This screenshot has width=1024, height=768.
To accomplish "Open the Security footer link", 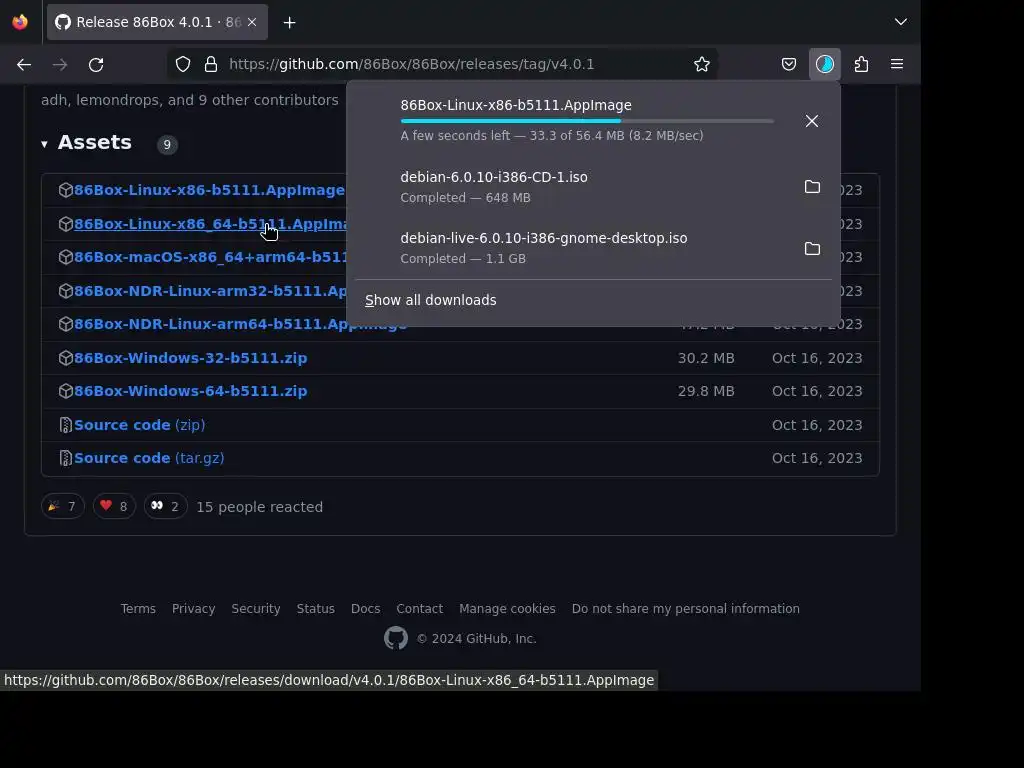I will click(256, 609).
